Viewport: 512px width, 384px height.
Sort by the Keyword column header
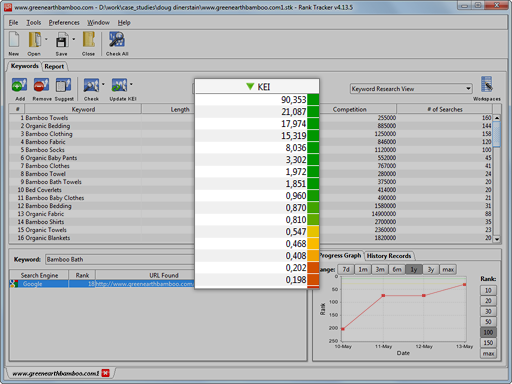click(x=83, y=109)
